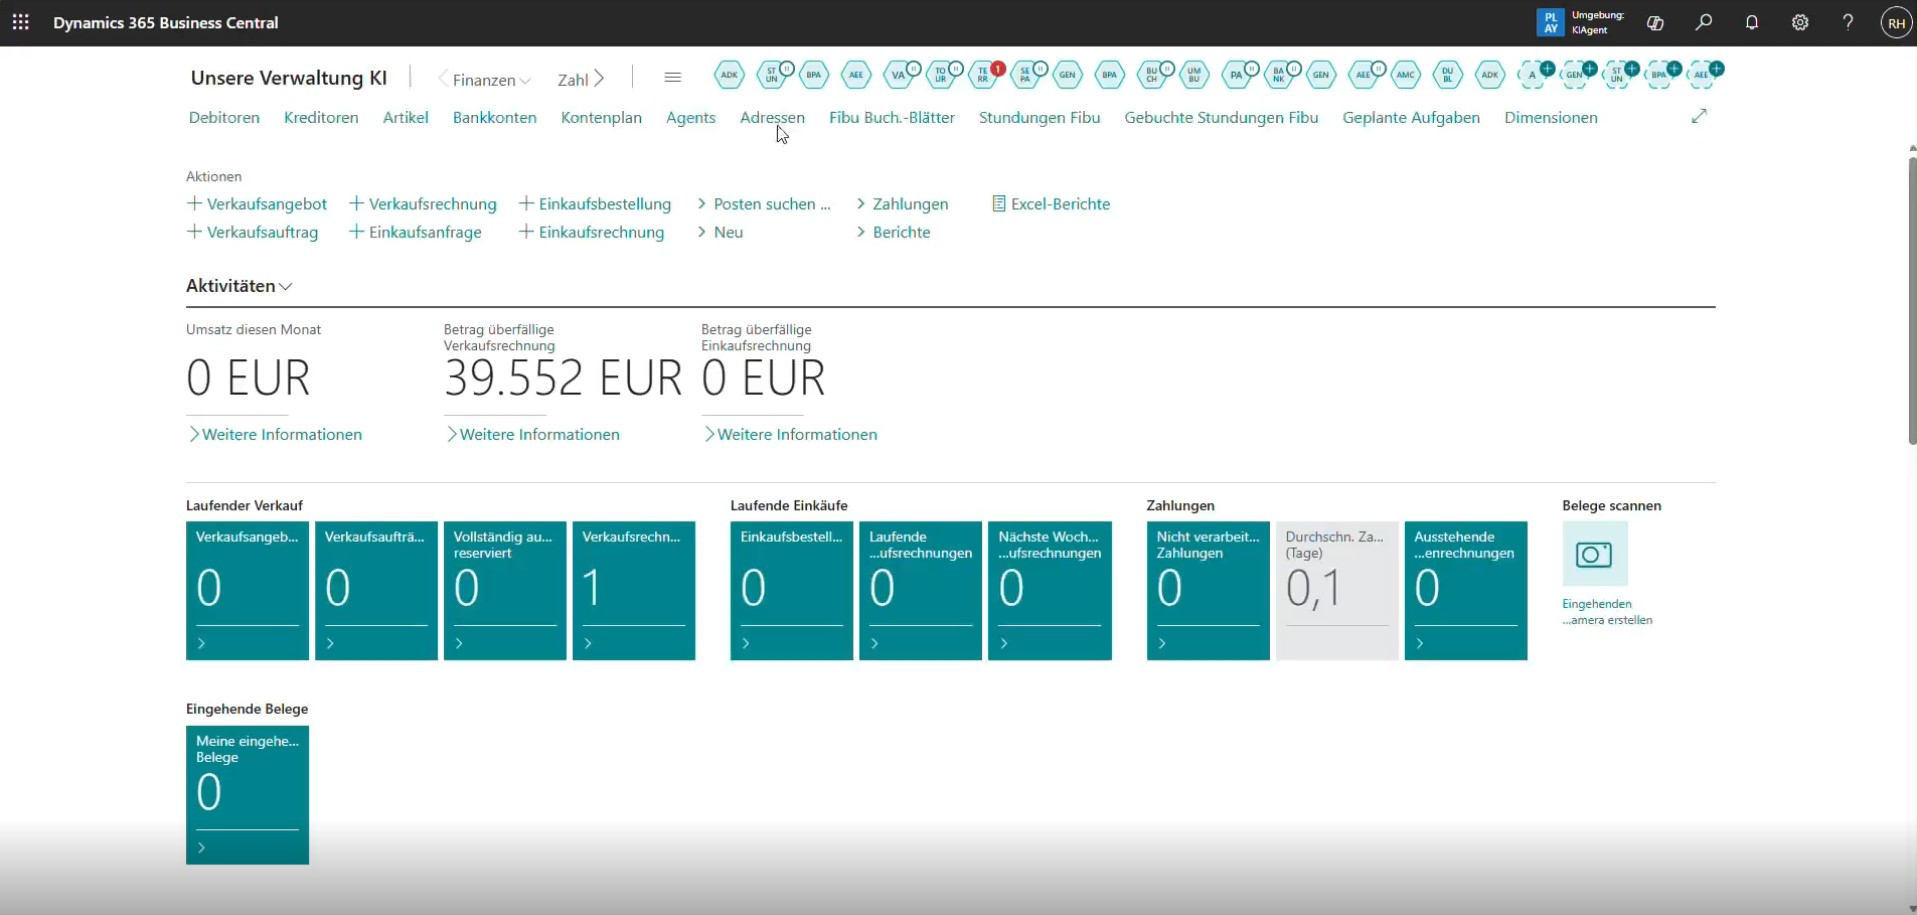
Task: Open the Agents menu item
Action: pos(691,117)
